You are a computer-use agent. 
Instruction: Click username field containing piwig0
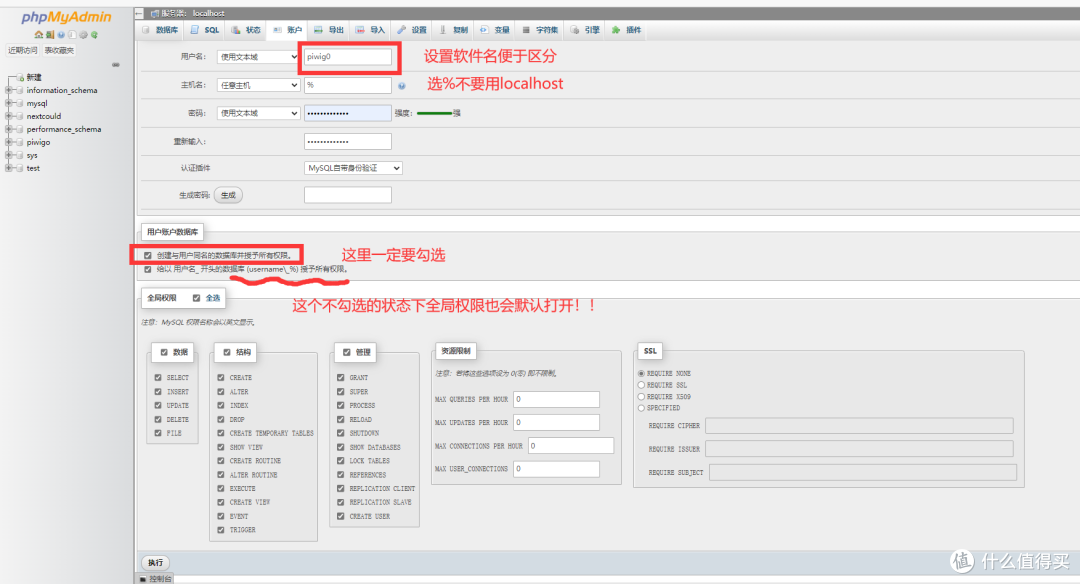tap(348, 57)
